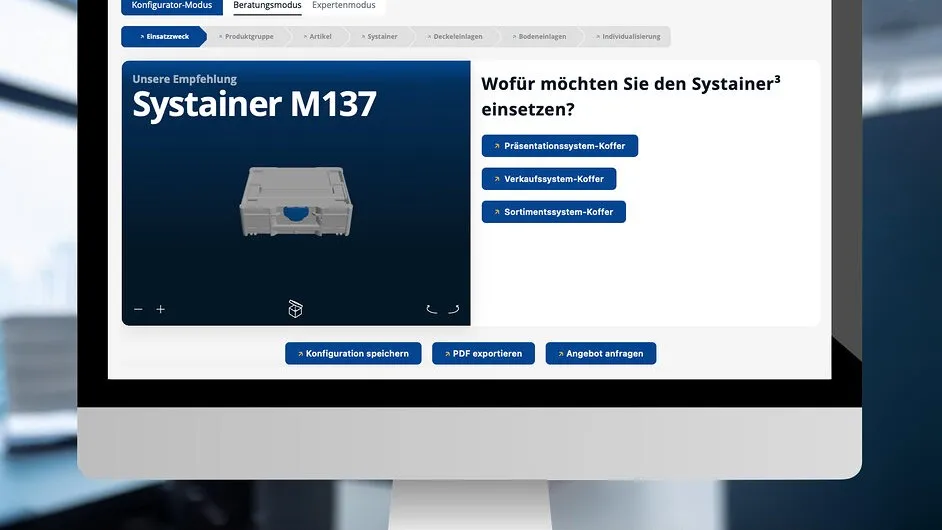Viewport: 942px width, 530px height.
Task: Choose Verkaufssystem-Koffer option
Action: [x=549, y=179]
